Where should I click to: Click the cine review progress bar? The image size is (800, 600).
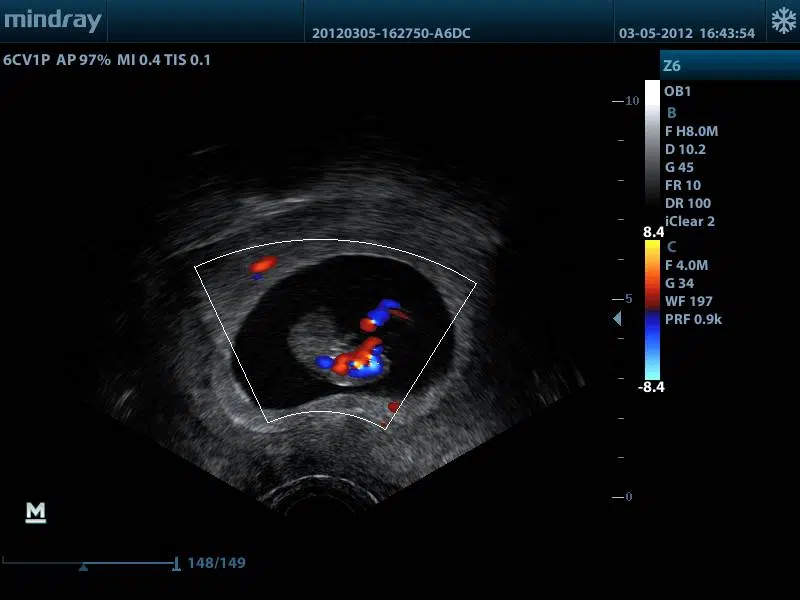90,561
